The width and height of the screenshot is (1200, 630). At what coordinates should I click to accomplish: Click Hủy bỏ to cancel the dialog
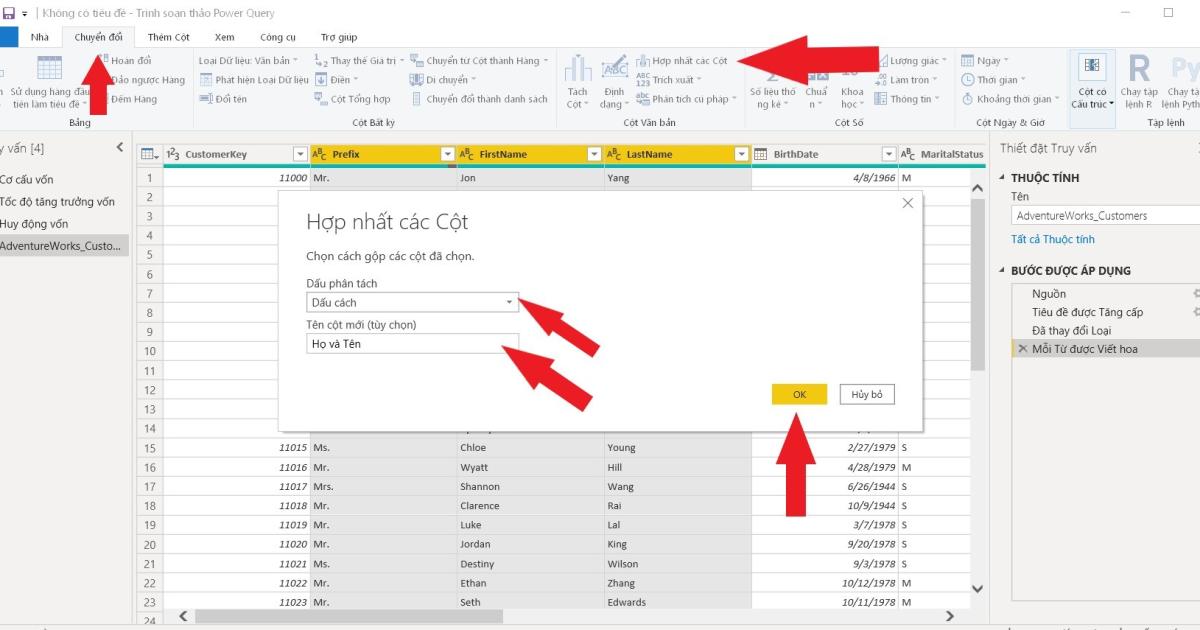tap(866, 394)
